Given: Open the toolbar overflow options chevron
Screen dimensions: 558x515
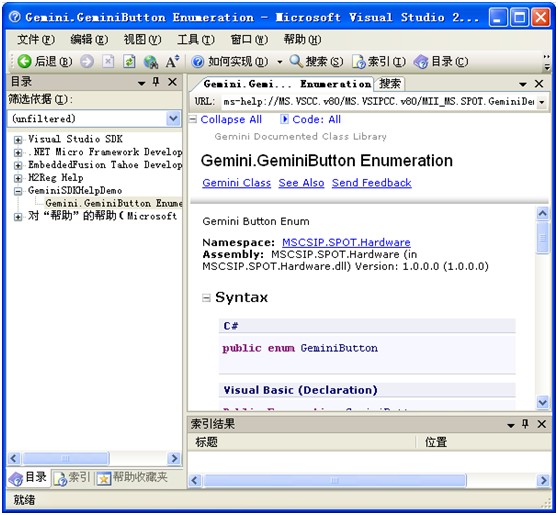Looking at the screenshot, I should [547, 62].
